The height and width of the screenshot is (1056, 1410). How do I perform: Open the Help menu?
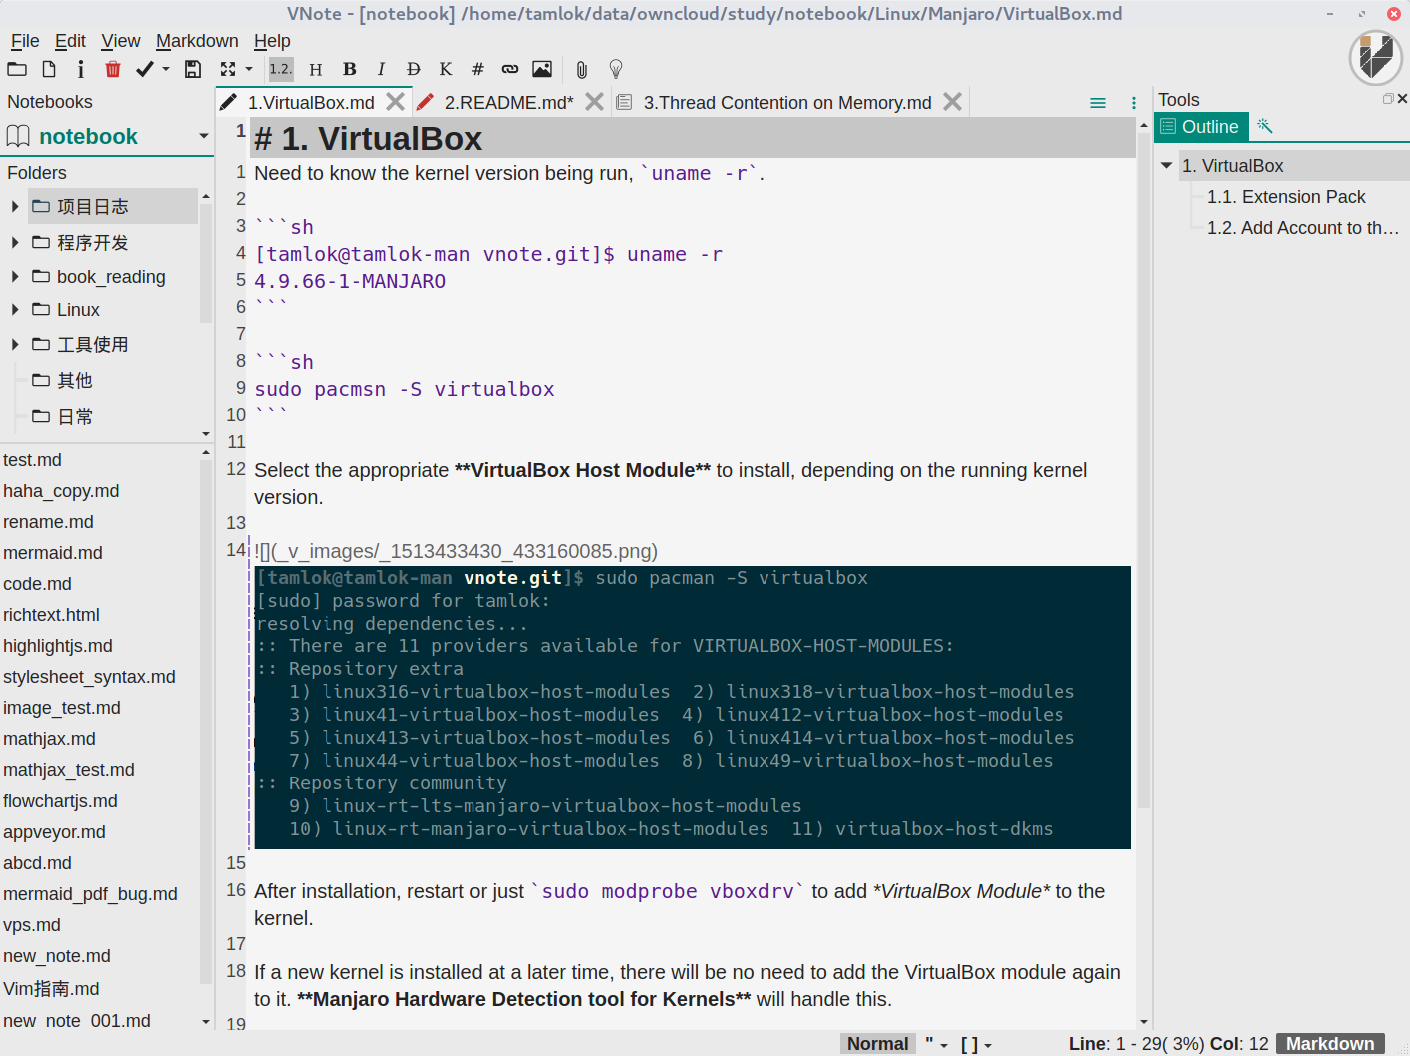272,41
